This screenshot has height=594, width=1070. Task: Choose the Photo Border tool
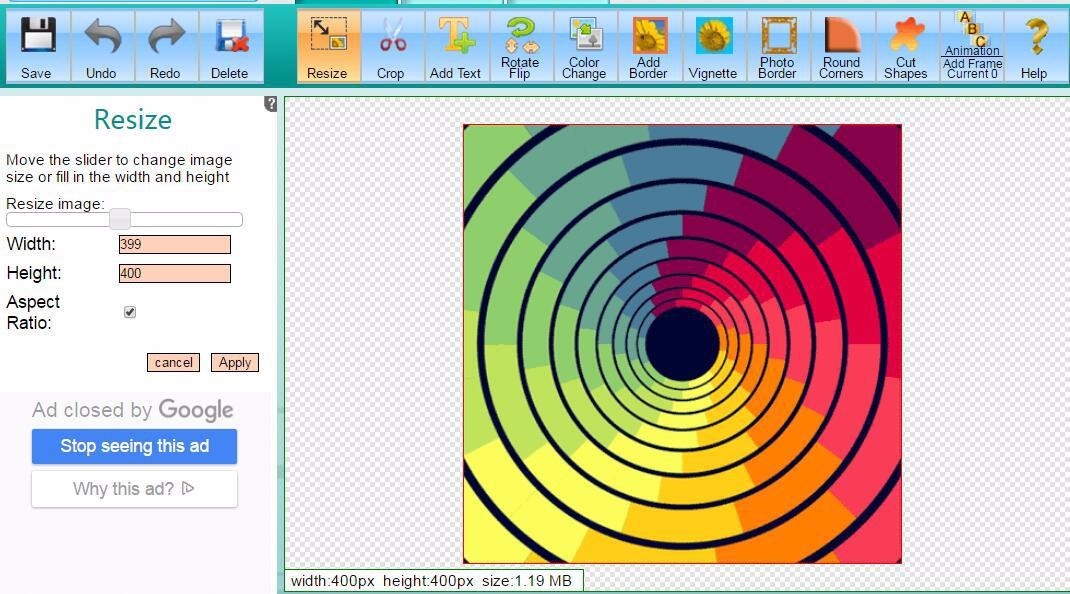777,46
